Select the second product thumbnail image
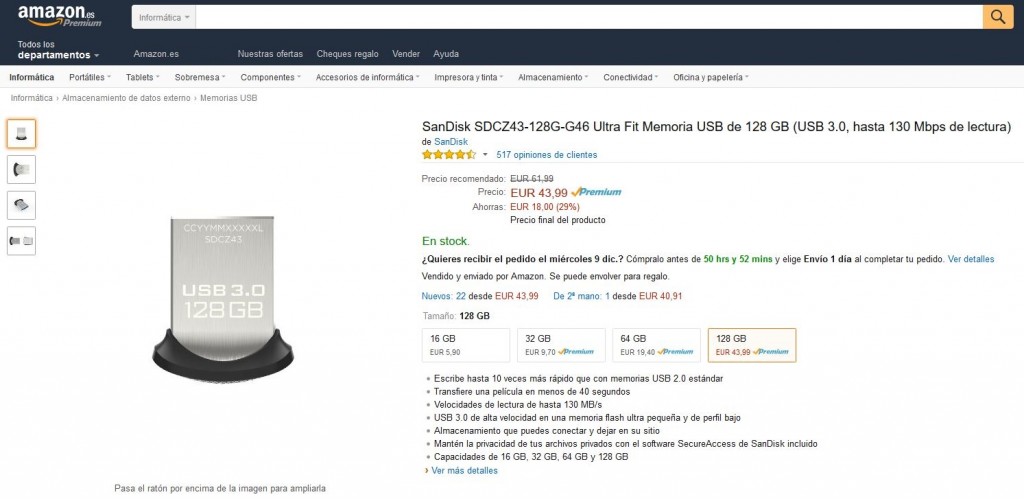The height and width of the screenshot is (499, 1024). pos(21,169)
